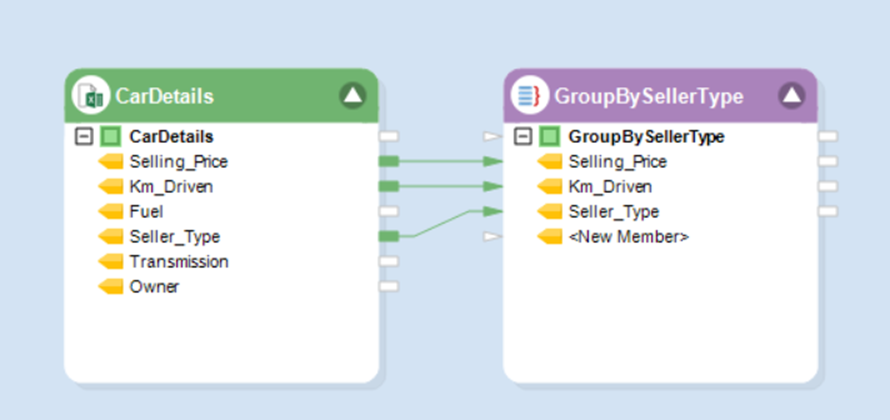Collapse the GroupBySellerType object with arrow button
Image resolution: width=890 pixels, height=420 pixels.
pyautogui.click(x=791, y=96)
